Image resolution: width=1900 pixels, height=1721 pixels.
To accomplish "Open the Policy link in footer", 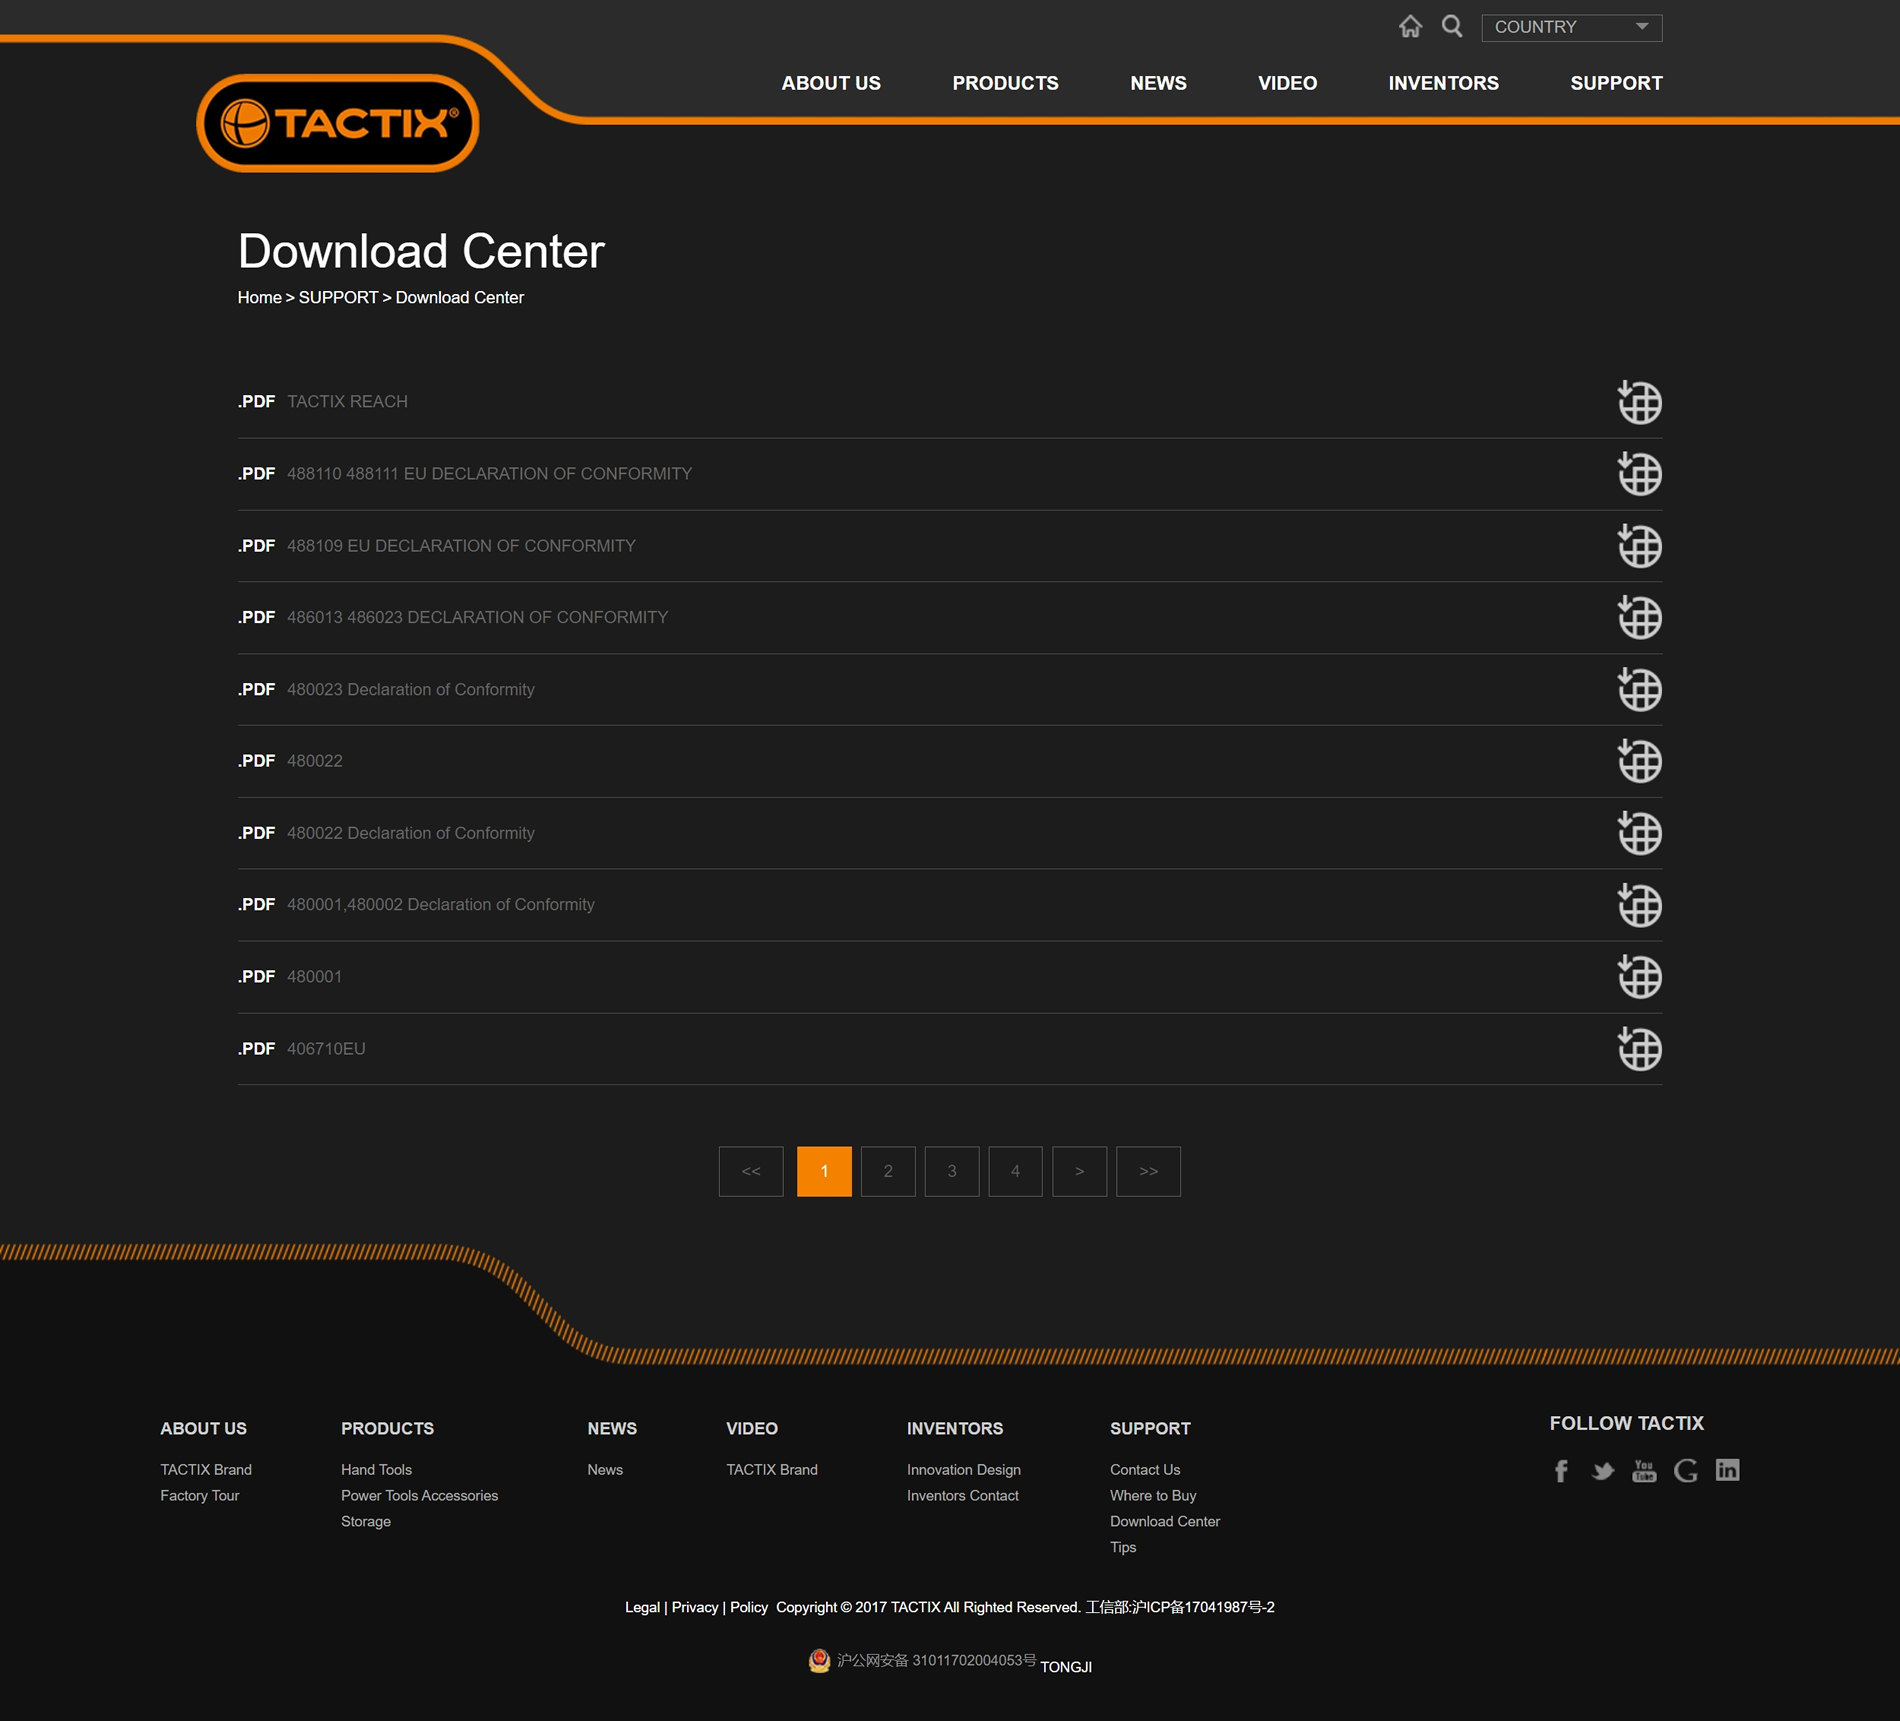I will 749,1608.
